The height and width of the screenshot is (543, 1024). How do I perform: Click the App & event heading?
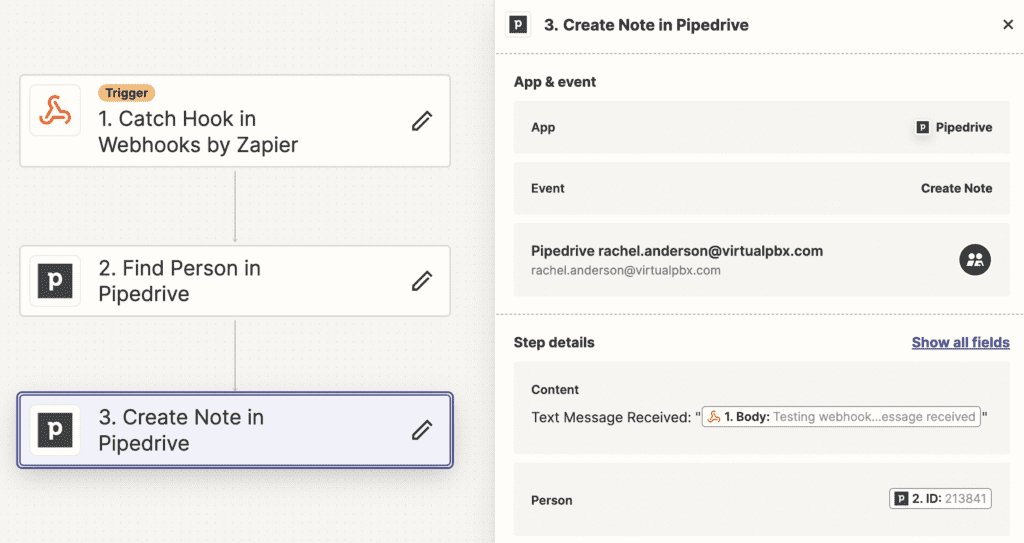click(x=554, y=82)
